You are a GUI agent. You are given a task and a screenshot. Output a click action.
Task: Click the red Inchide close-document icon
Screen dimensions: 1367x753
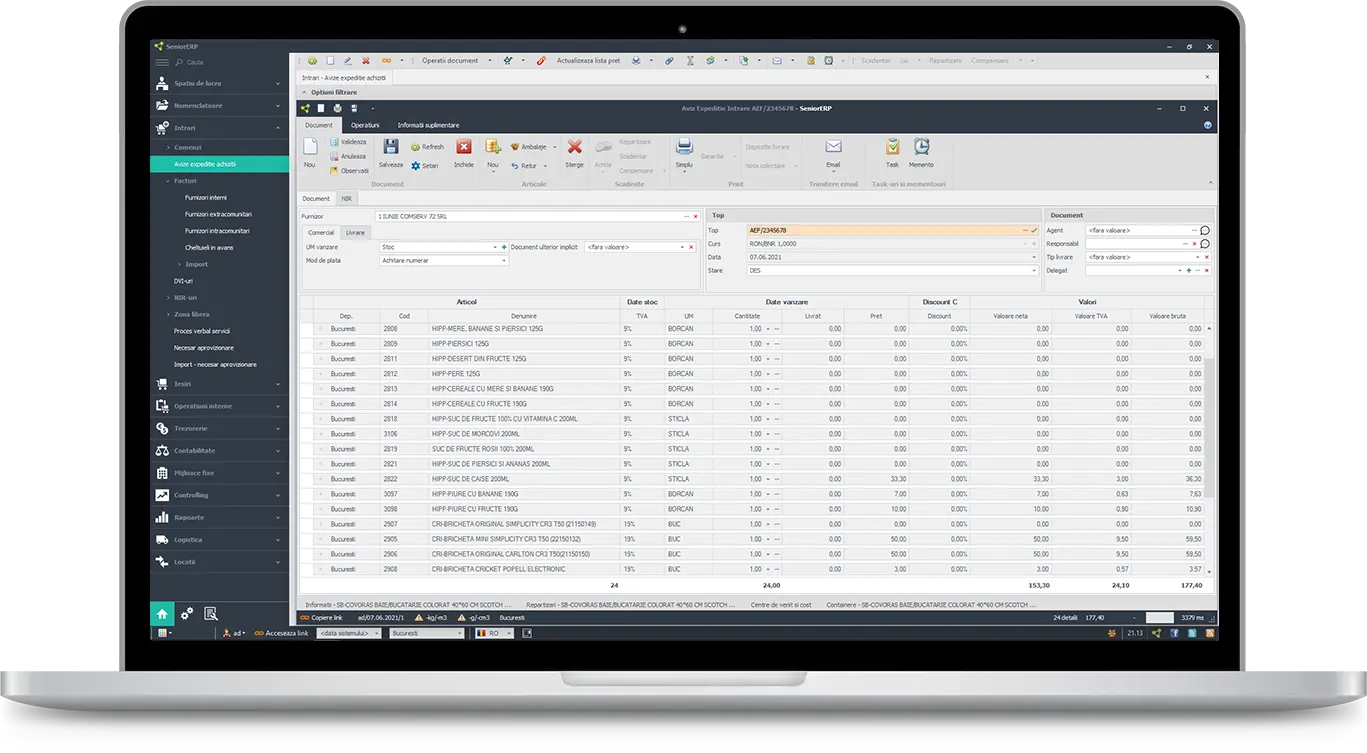[x=464, y=147]
